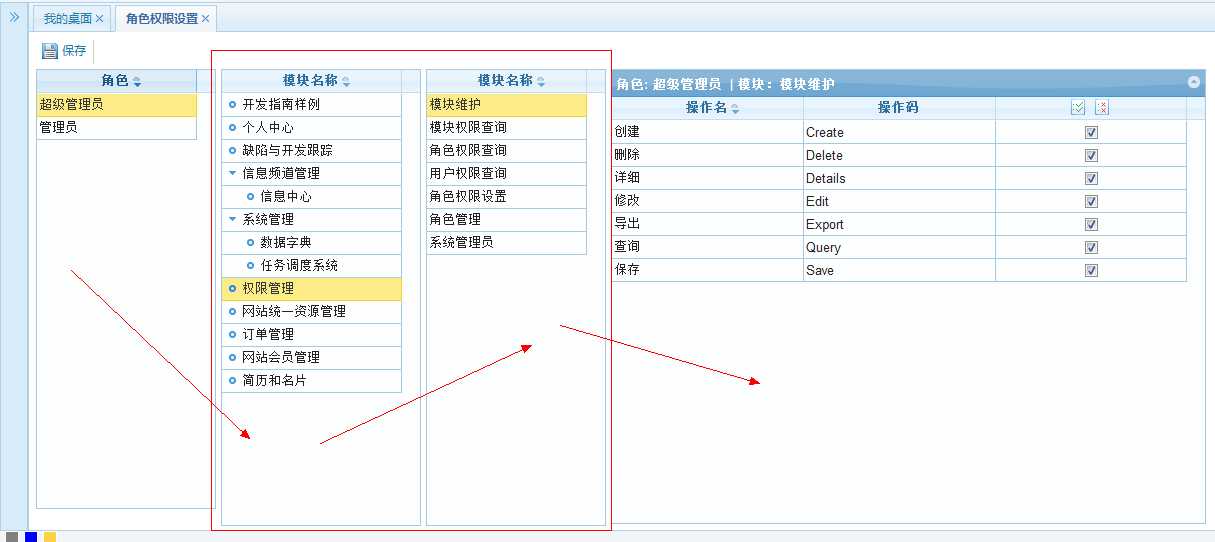Click the Query operation code cell
The height and width of the screenshot is (542, 1215).
pyautogui.click(x=899, y=247)
